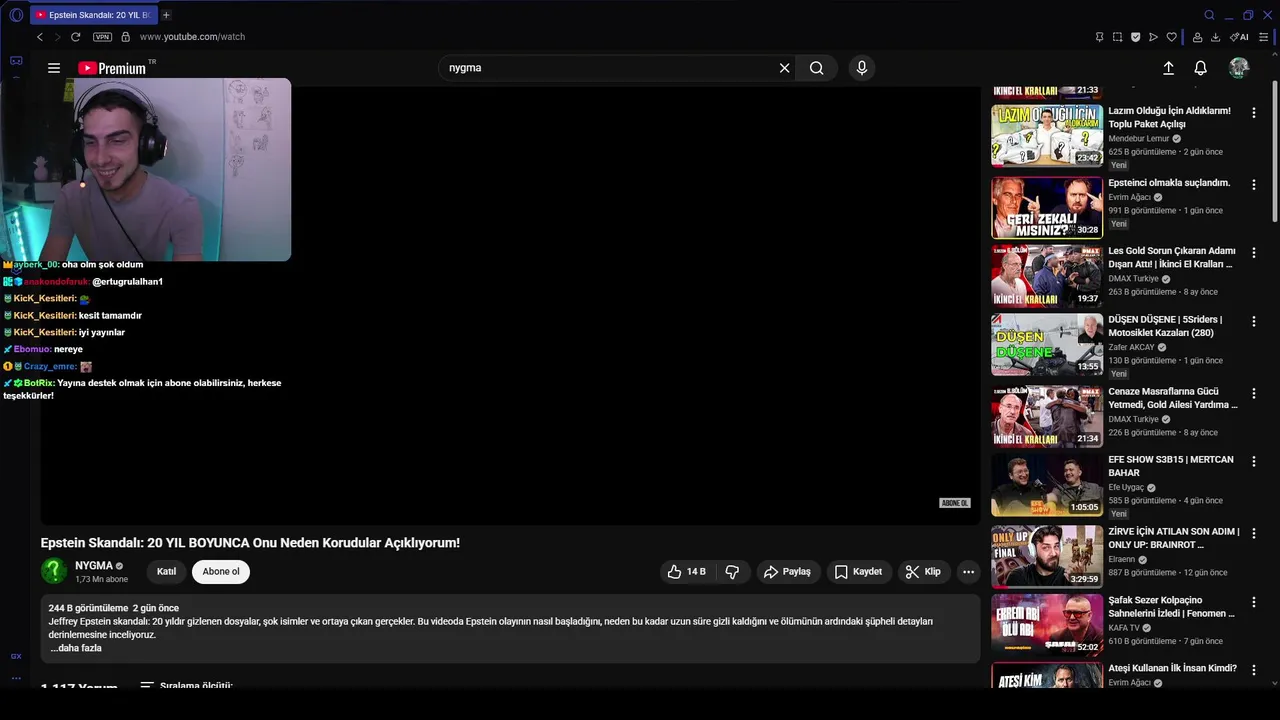Click the page scrollbar on the right edge
Viewport: 1280px width, 720px height.
[1275, 150]
